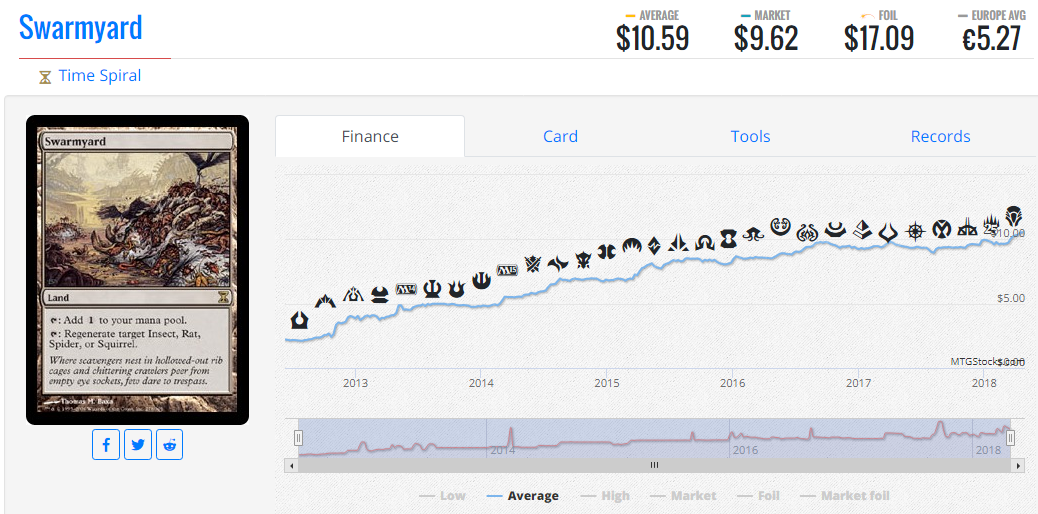Click the Swarmyard card image
Screen dimensions: 1038x514
coord(137,270)
